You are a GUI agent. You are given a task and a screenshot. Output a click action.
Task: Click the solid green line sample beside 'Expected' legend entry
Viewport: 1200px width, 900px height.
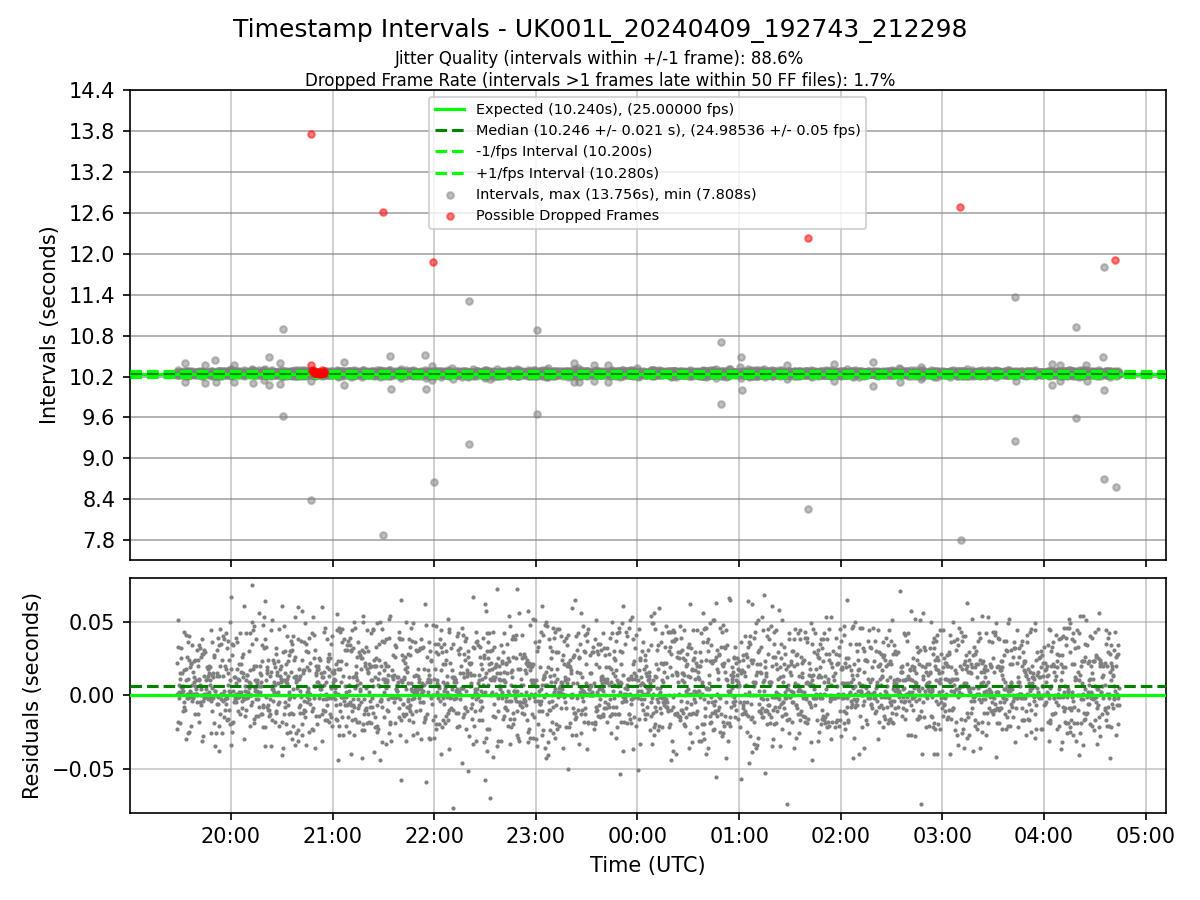tap(451, 109)
